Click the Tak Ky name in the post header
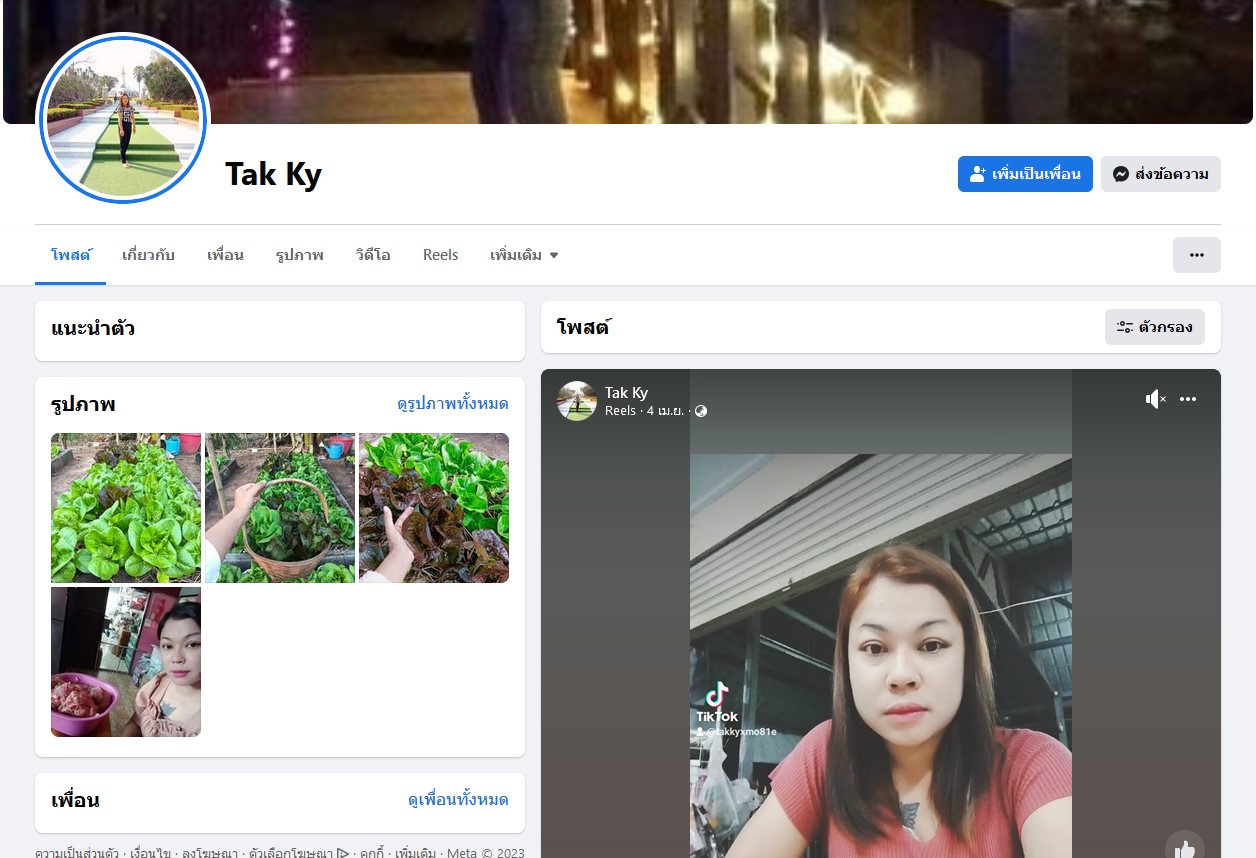The width and height of the screenshot is (1256, 858). tap(626, 393)
